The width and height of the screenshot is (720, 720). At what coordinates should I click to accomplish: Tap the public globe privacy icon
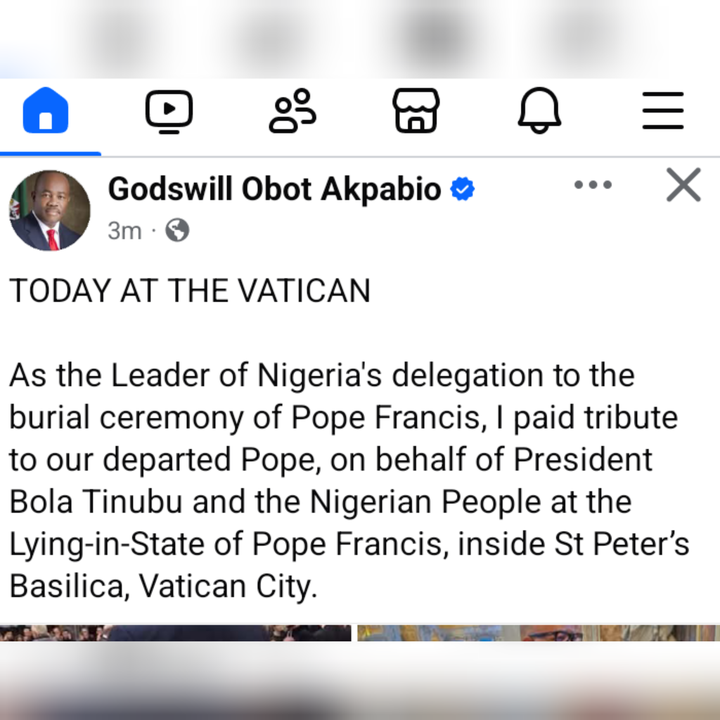(177, 230)
